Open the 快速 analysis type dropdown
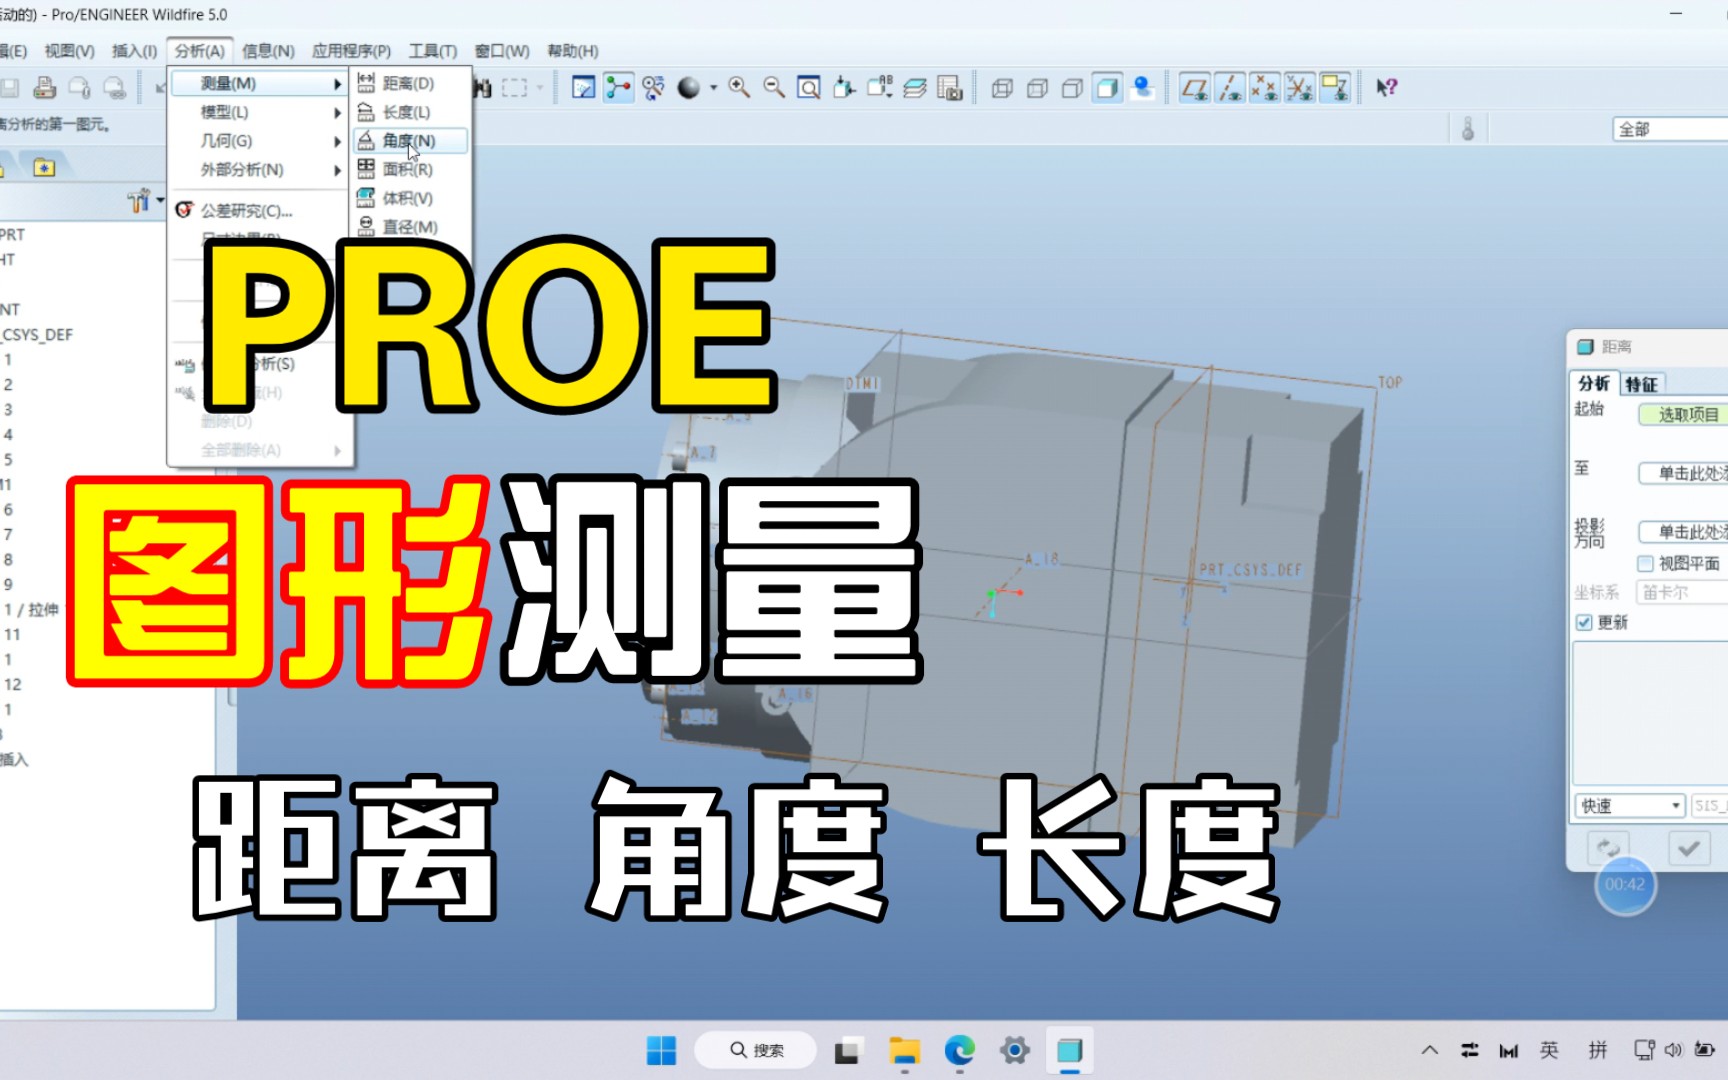The height and width of the screenshot is (1080, 1728). pos(1630,806)
